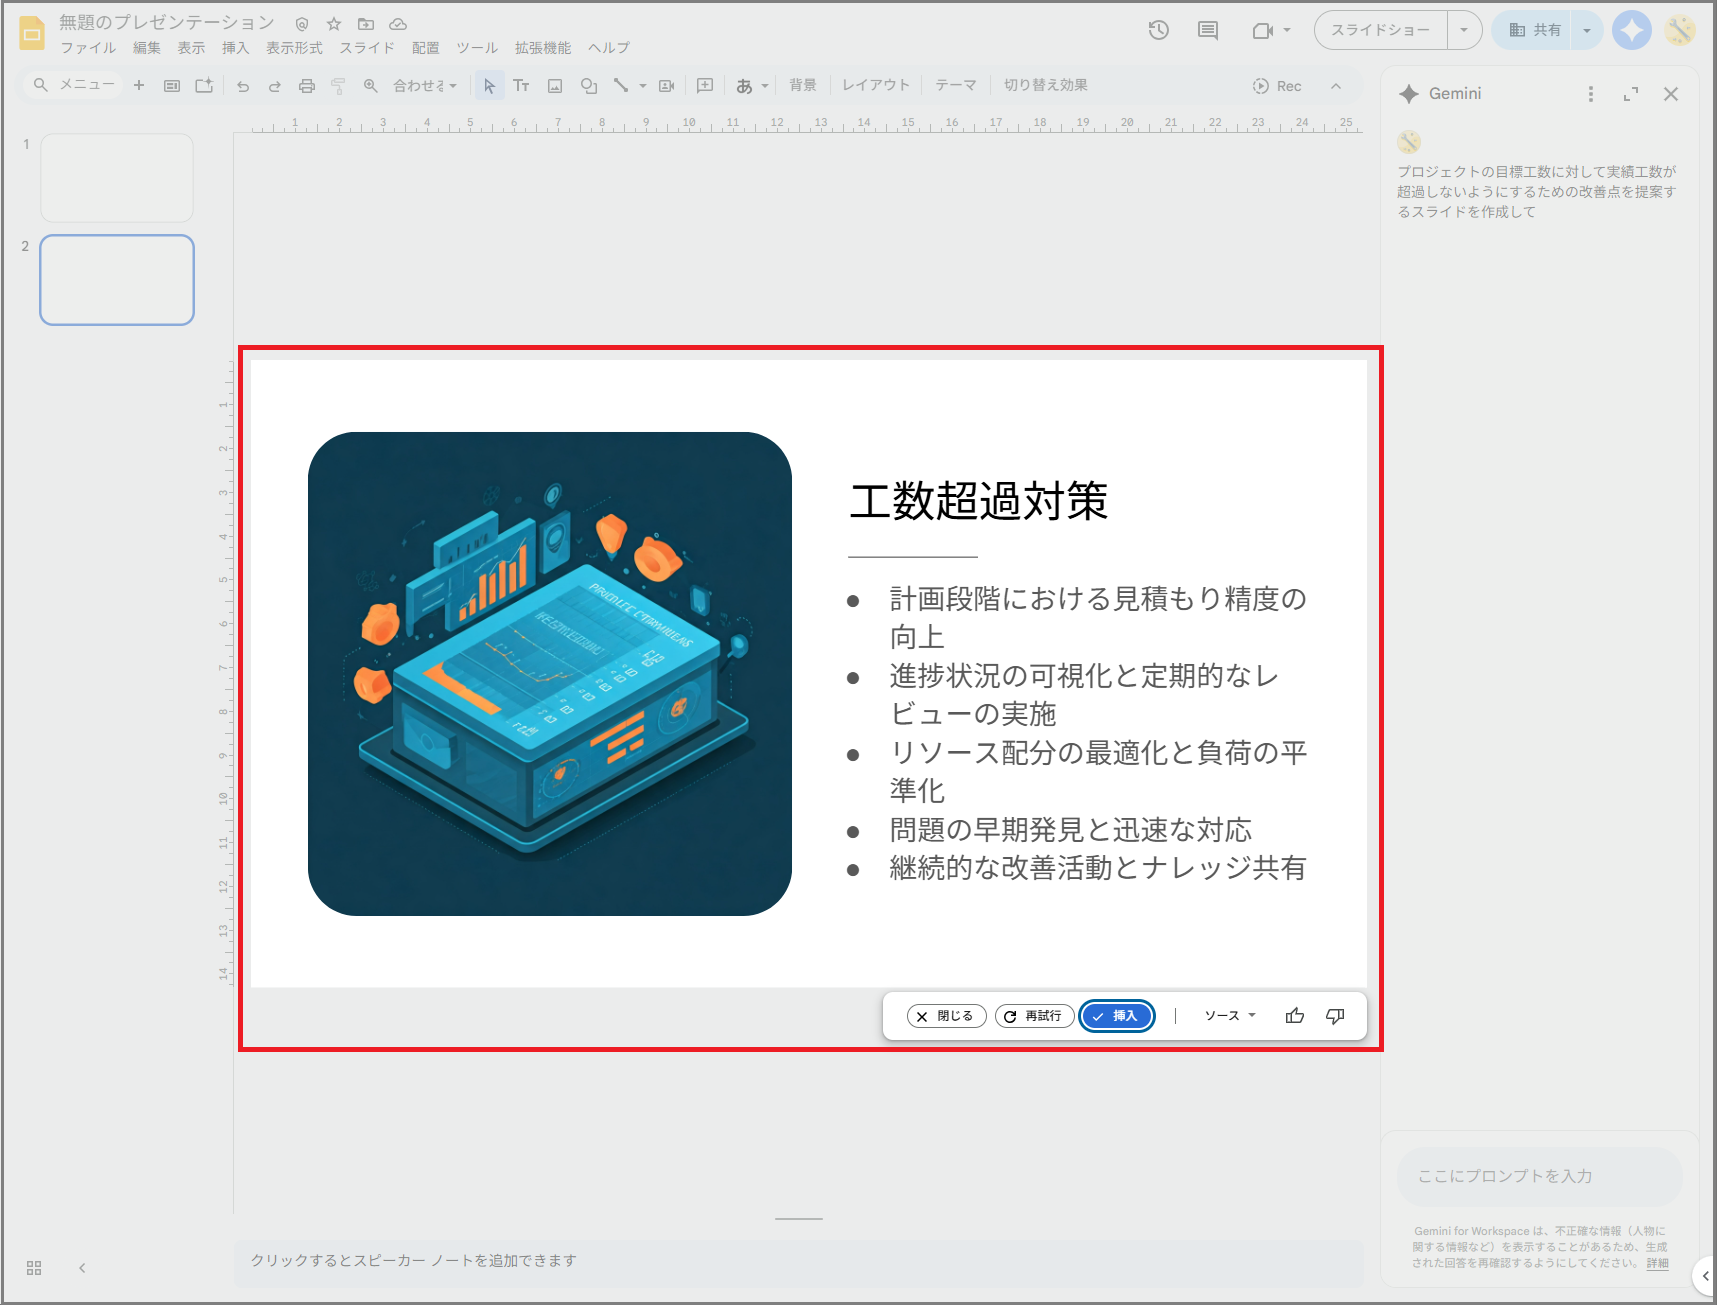Collapse the filmstrip with left chevron
This screenshot has height=1305, width=1717.
click(82, 1268)
